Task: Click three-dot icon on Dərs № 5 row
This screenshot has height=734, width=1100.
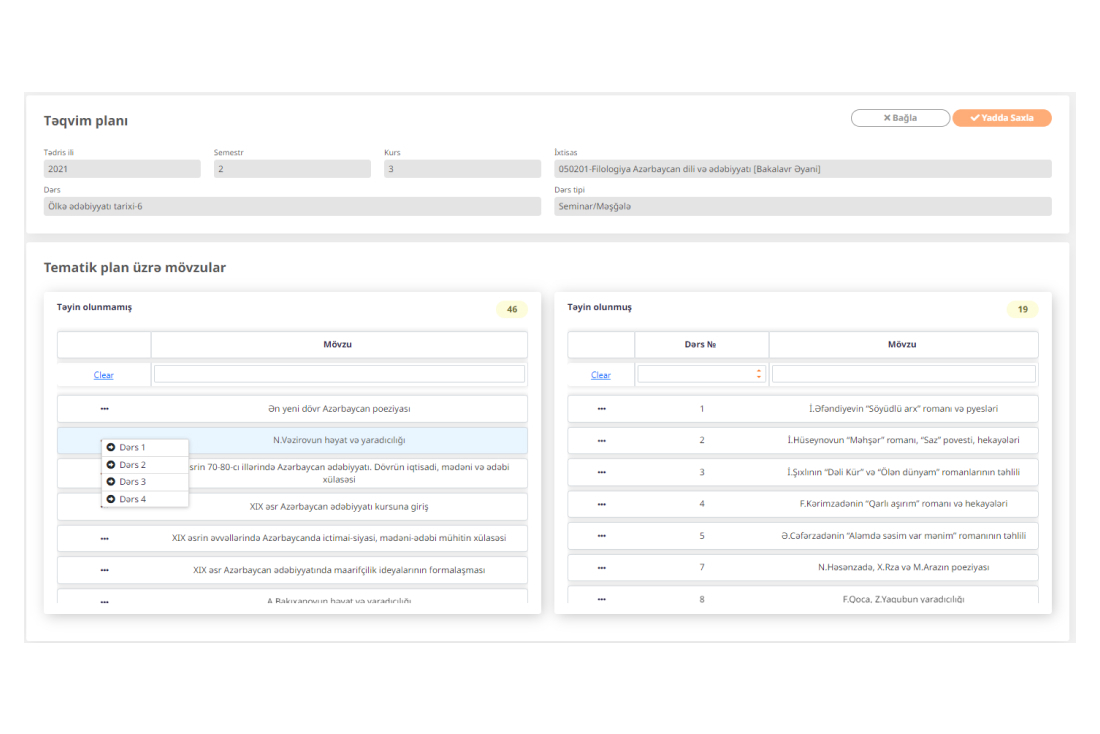Action: [x=601, y=536]
